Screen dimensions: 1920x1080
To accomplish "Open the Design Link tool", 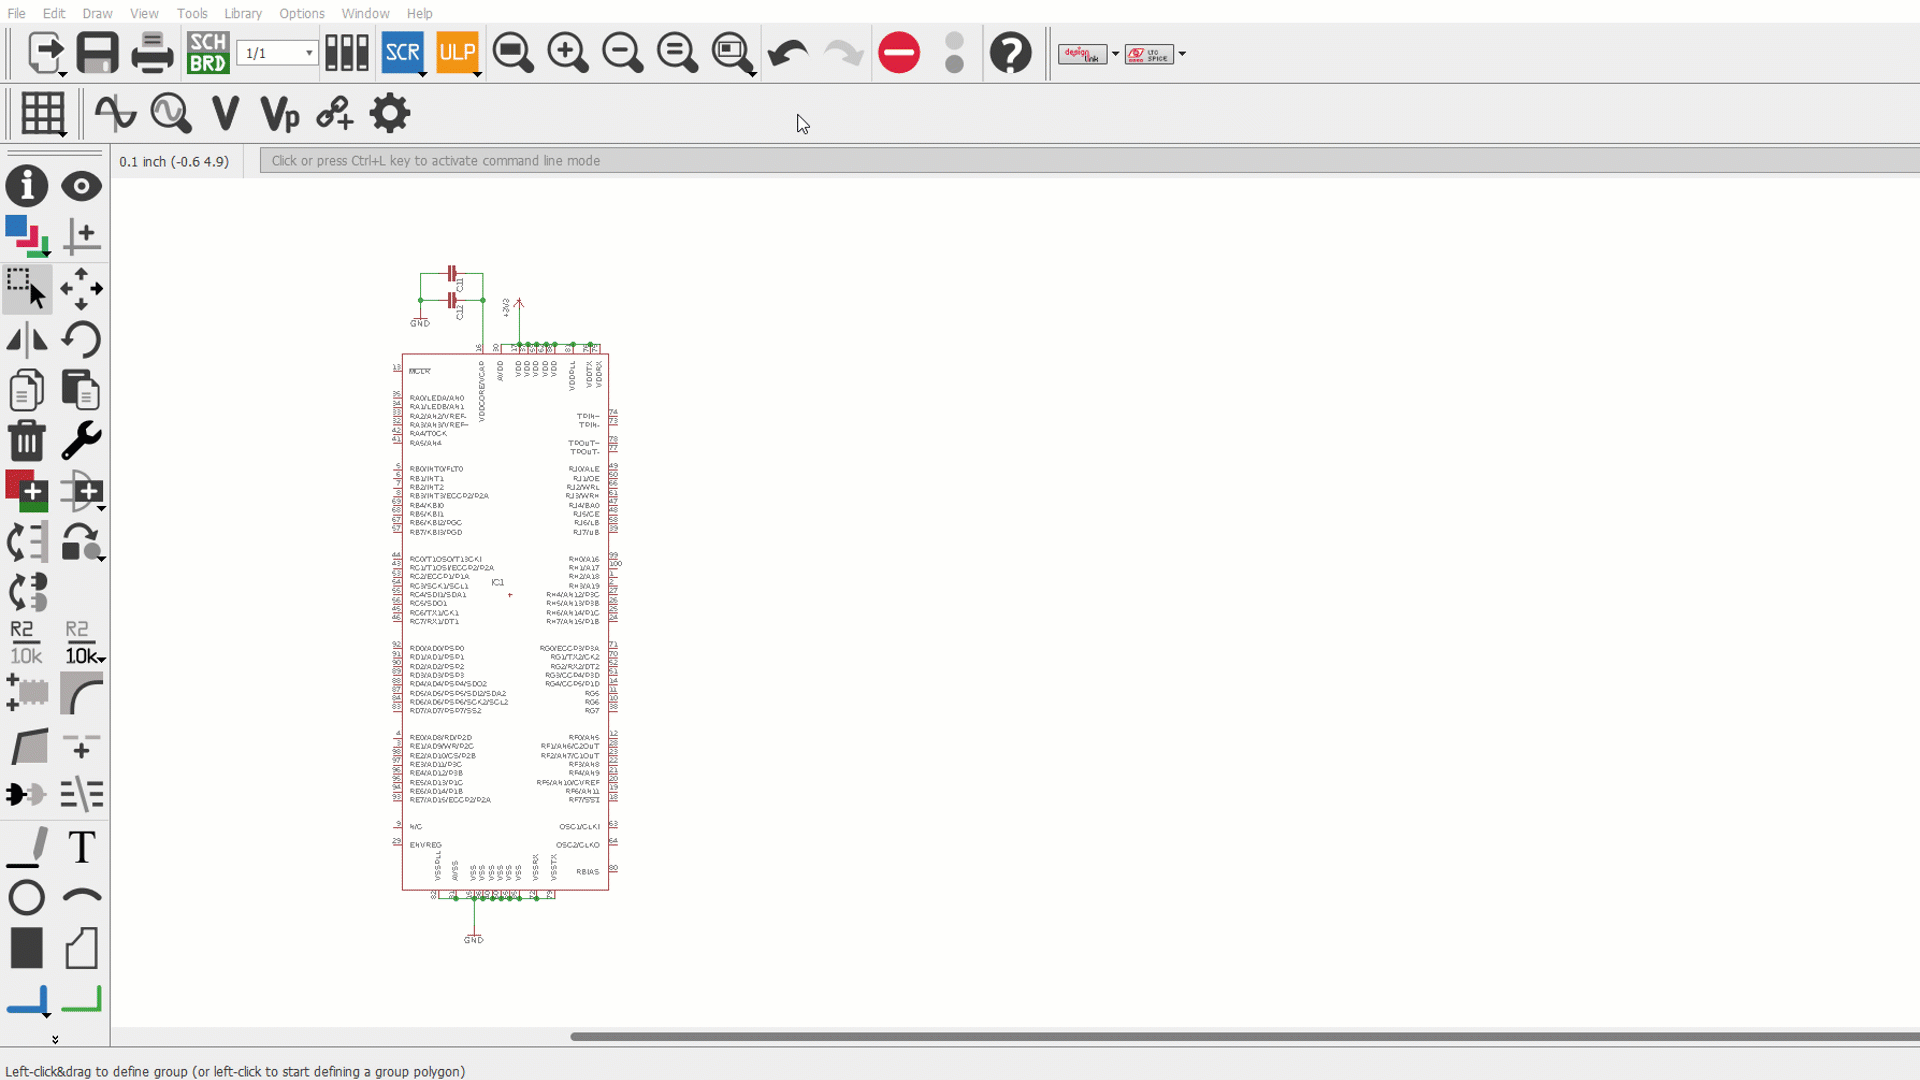I will click(1083, 54).
